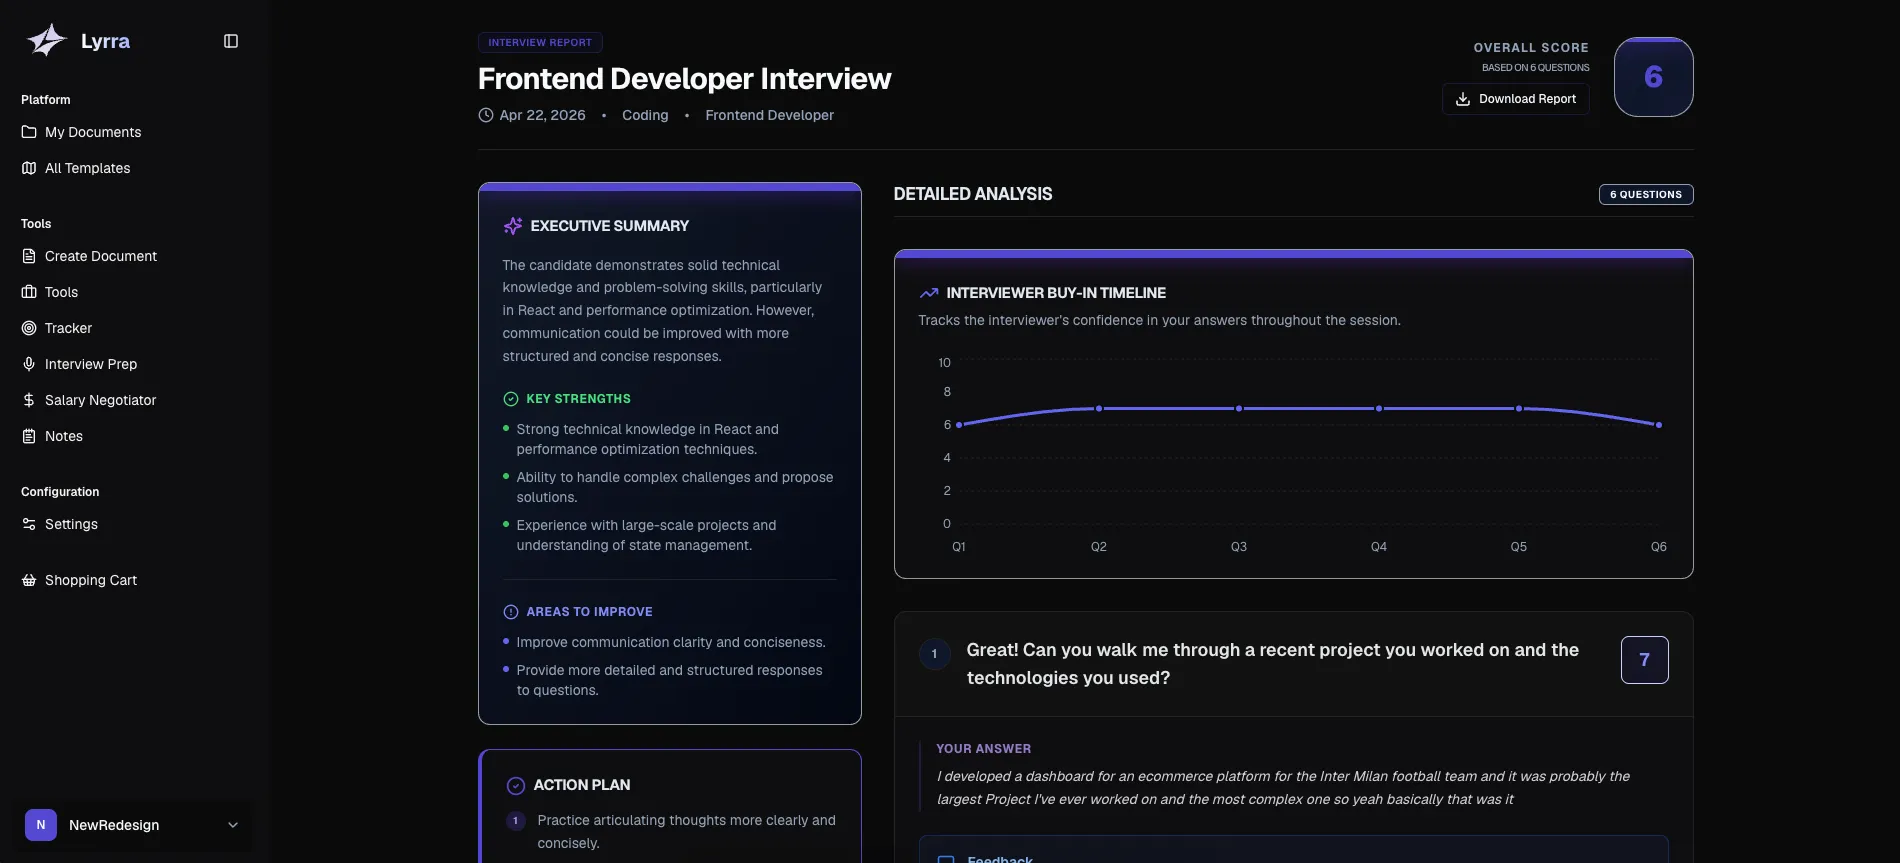Click the briefcase icon next to Tools
1900x863 pixels.
[29, 292]
